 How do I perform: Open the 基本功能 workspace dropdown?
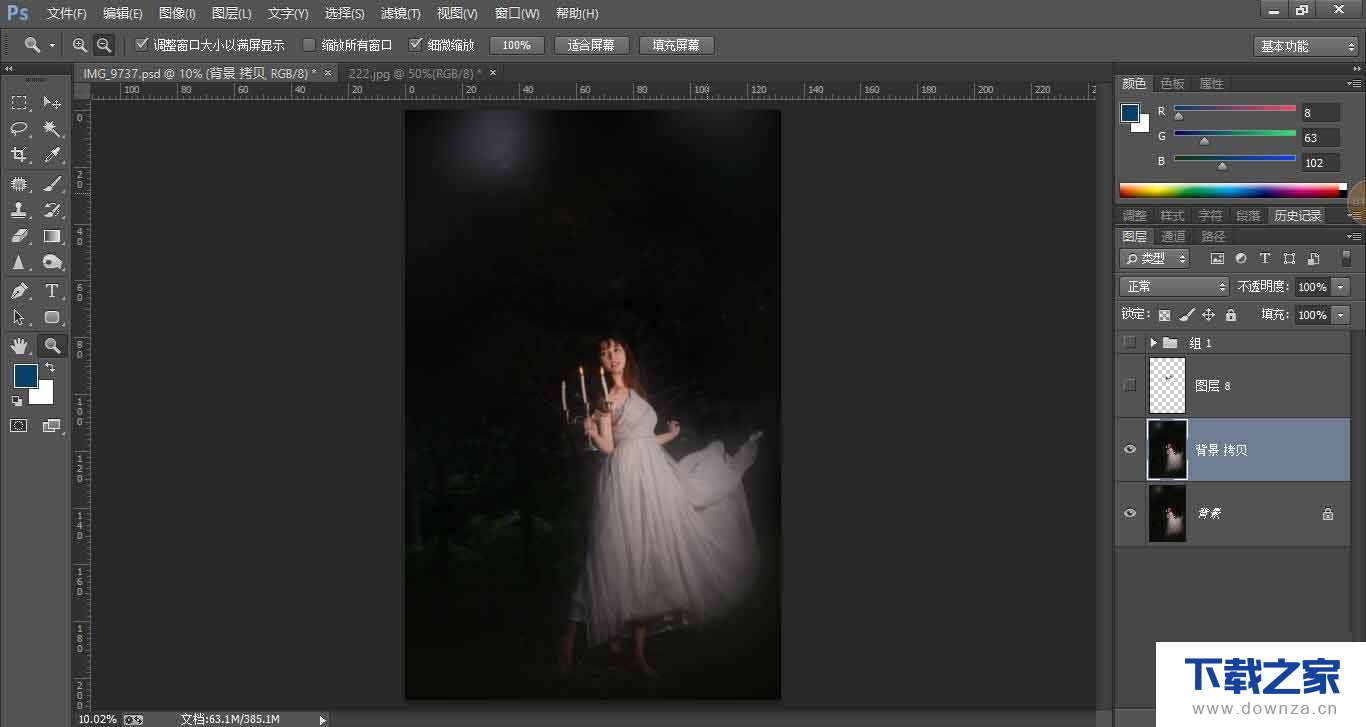click(x=1305, y=46)
